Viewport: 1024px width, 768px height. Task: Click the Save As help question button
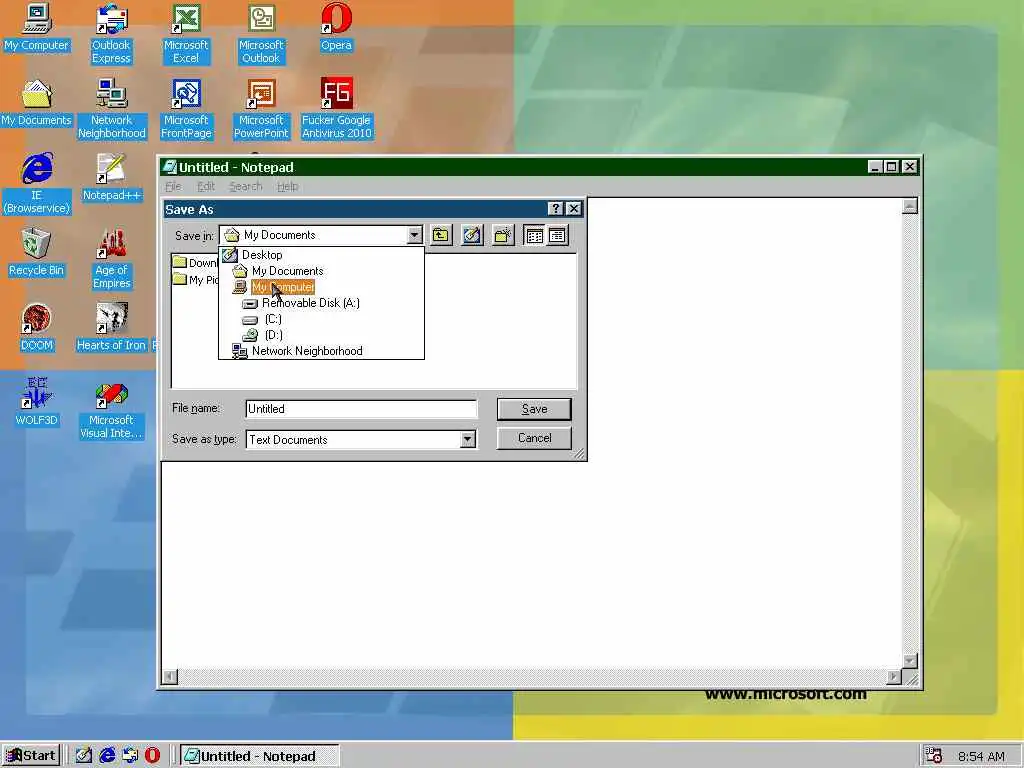(555, 208)
